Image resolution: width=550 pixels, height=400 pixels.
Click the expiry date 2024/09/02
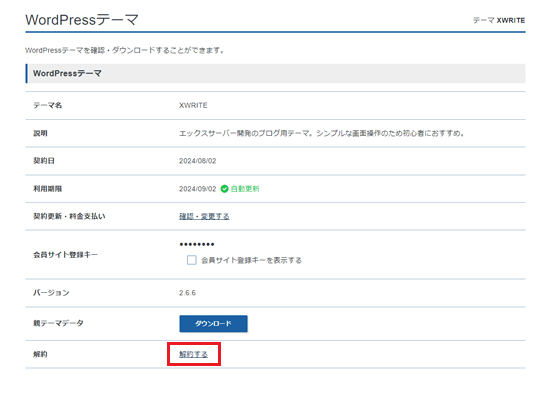pos(197,189)
